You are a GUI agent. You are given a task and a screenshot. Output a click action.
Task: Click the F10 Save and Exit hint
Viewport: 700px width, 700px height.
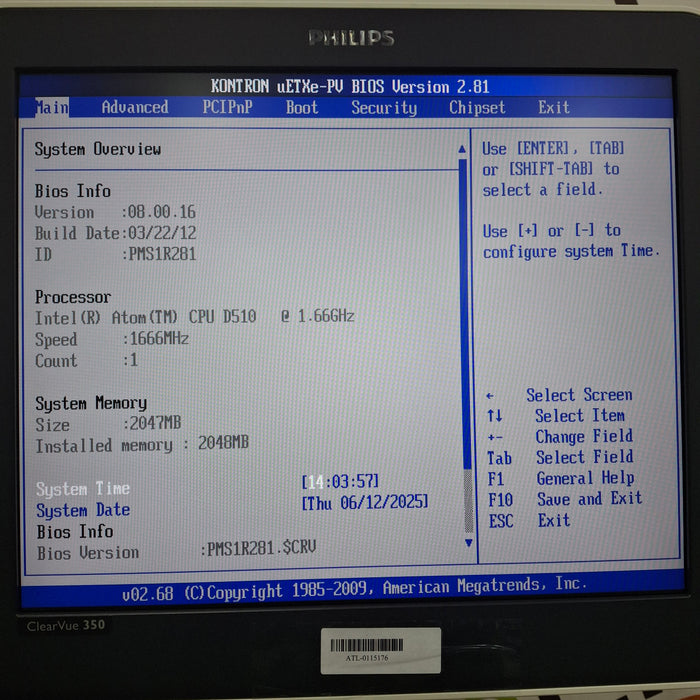click(565, 499)
